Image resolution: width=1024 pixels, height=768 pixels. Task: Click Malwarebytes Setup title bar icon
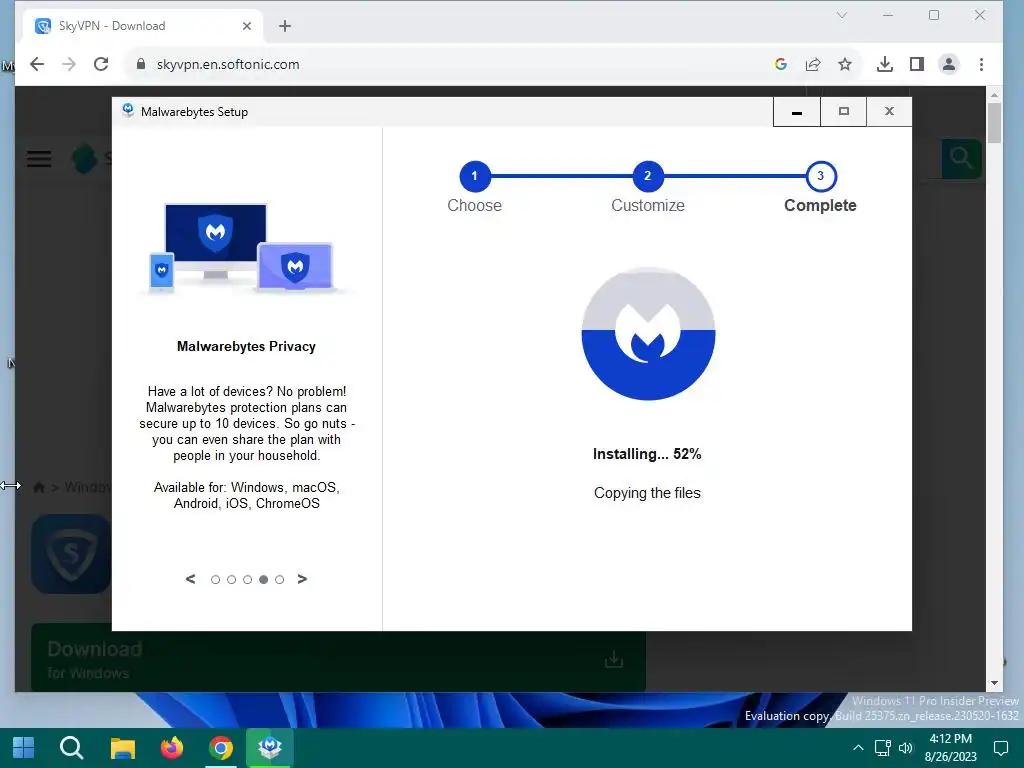pos(128,110)
